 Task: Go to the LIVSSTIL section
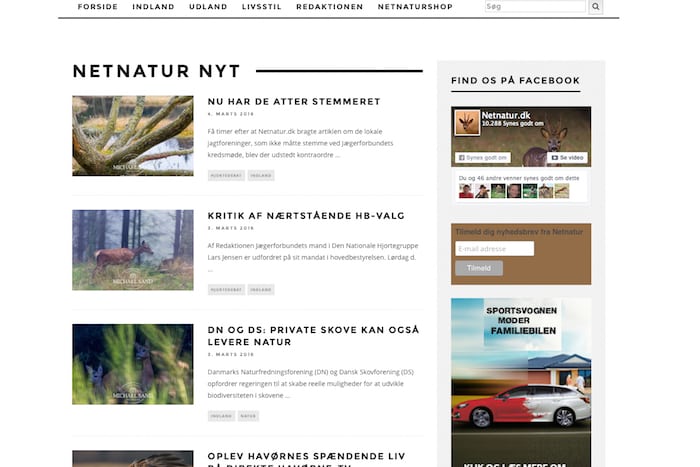[262, 7]
